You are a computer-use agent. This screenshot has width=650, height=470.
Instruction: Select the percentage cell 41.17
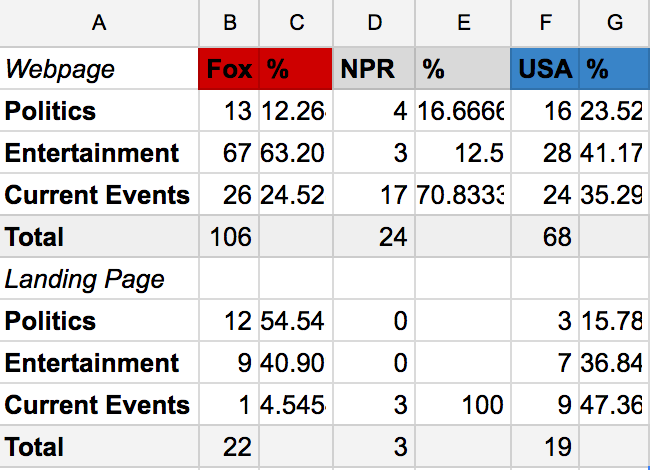coord(615,153)
